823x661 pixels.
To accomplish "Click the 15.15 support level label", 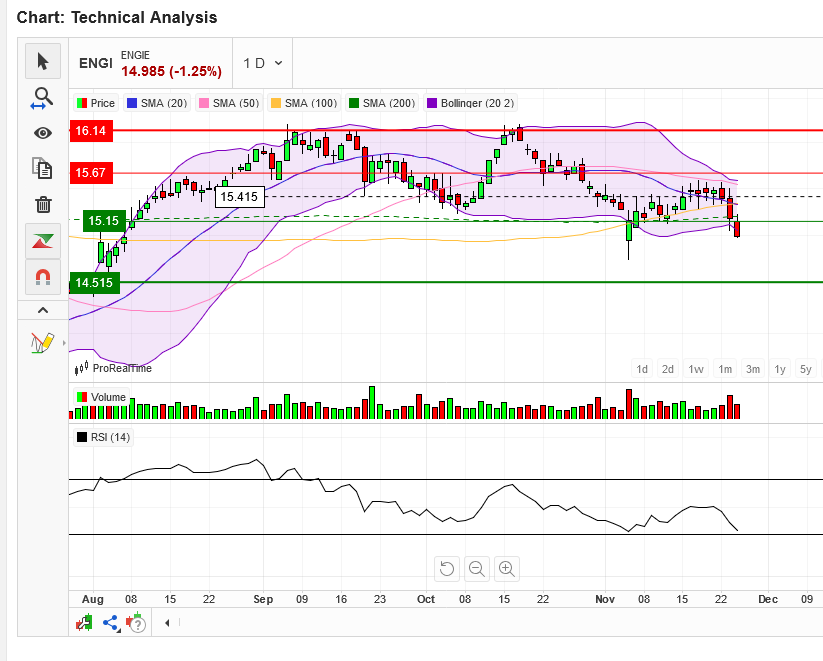I will (104, 221).
